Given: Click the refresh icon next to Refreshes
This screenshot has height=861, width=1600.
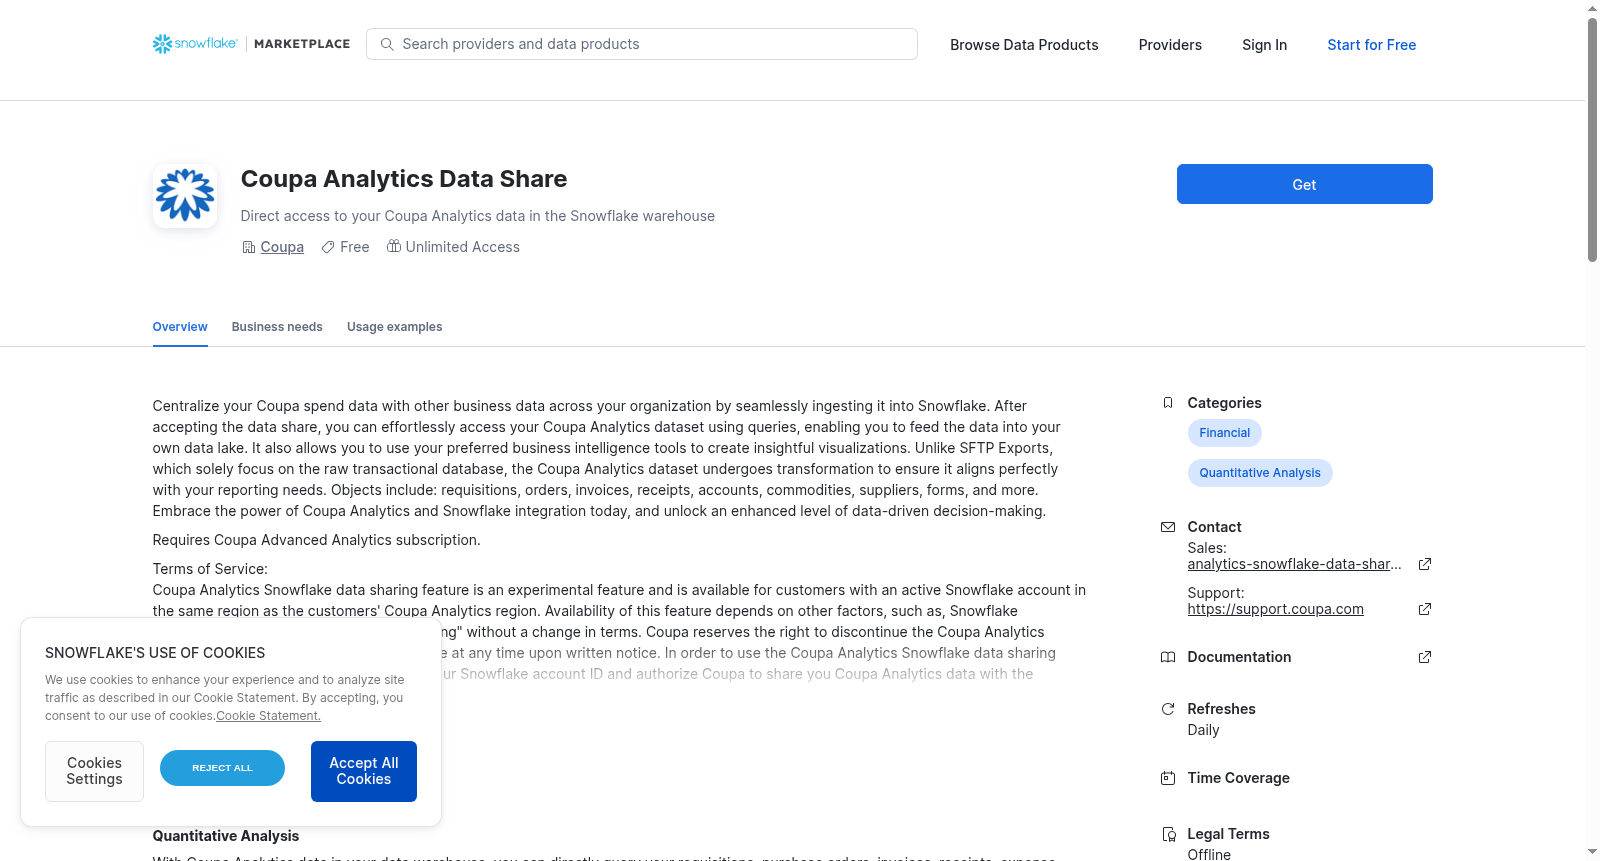Looking at the screenshot, I should [1168, 709].
